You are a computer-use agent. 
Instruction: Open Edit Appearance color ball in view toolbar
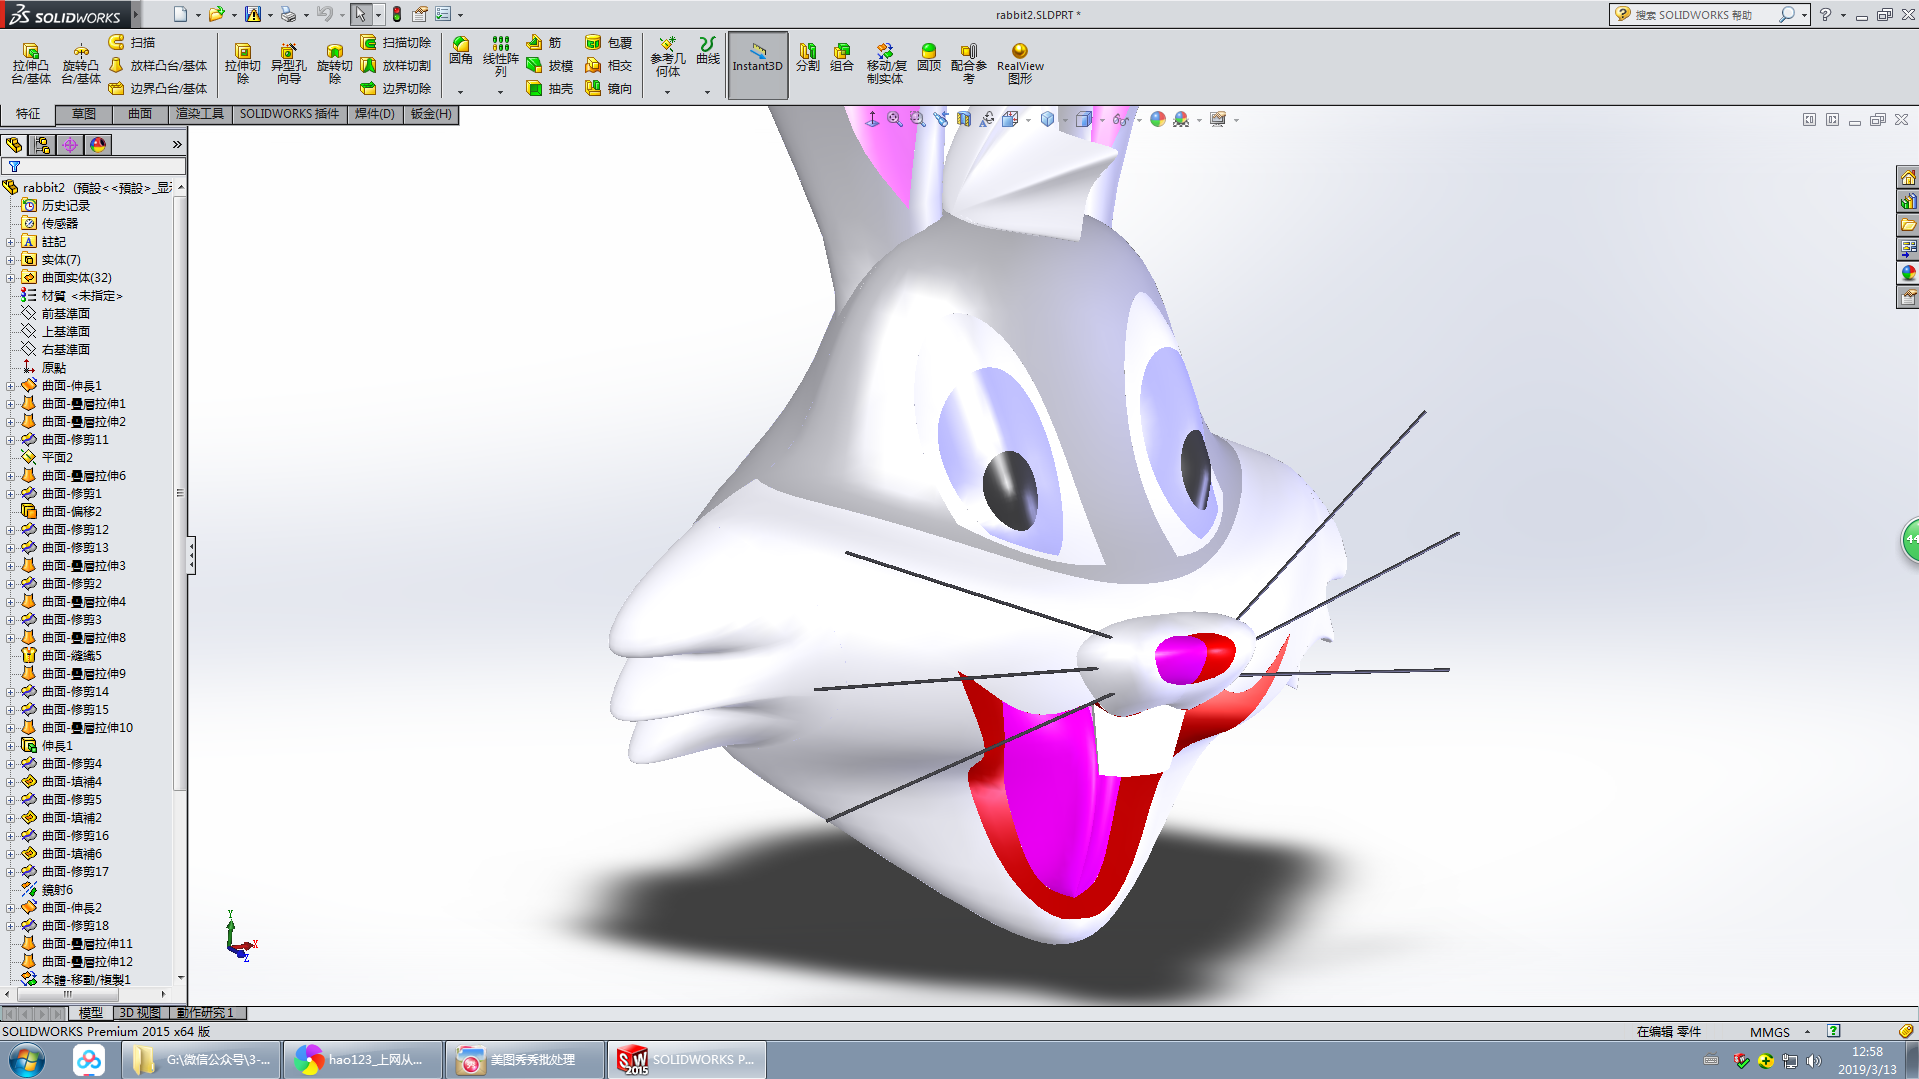pyautogui.click(x=1158, y=120)
